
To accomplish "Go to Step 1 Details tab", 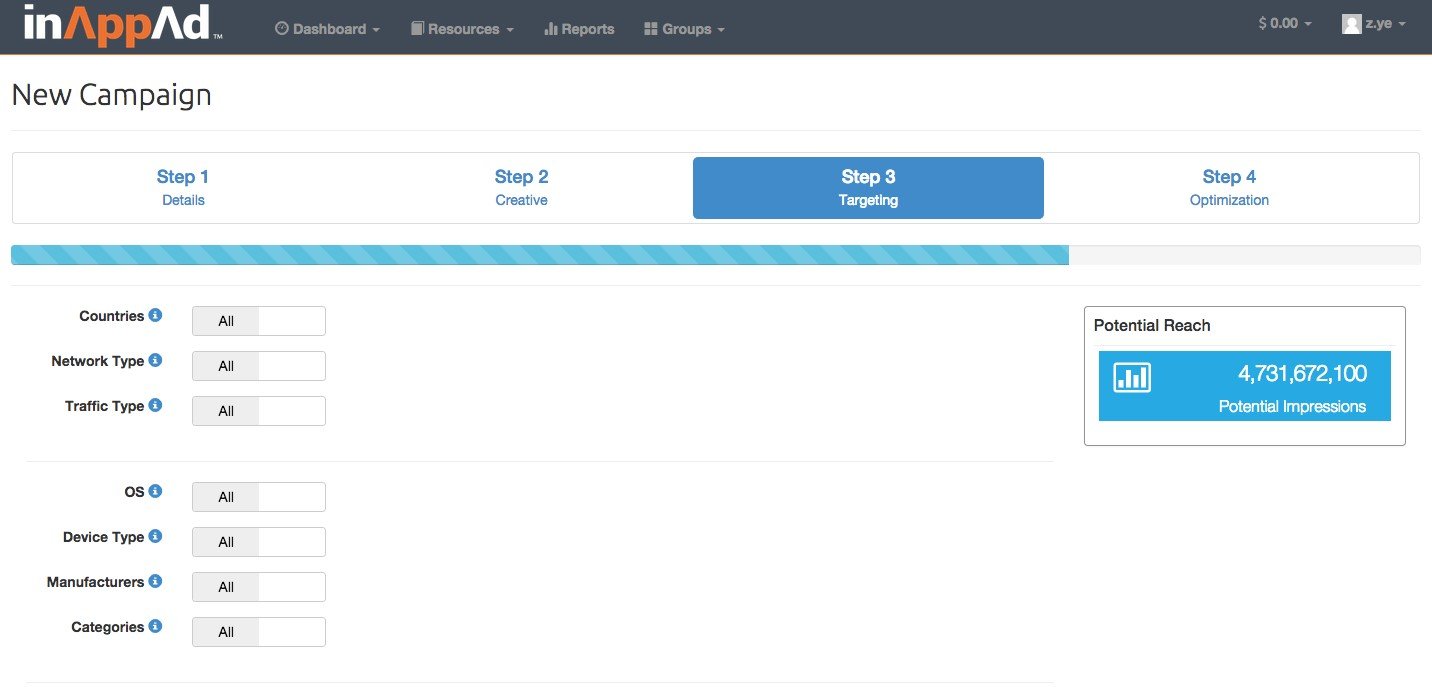I will [183, 188].
